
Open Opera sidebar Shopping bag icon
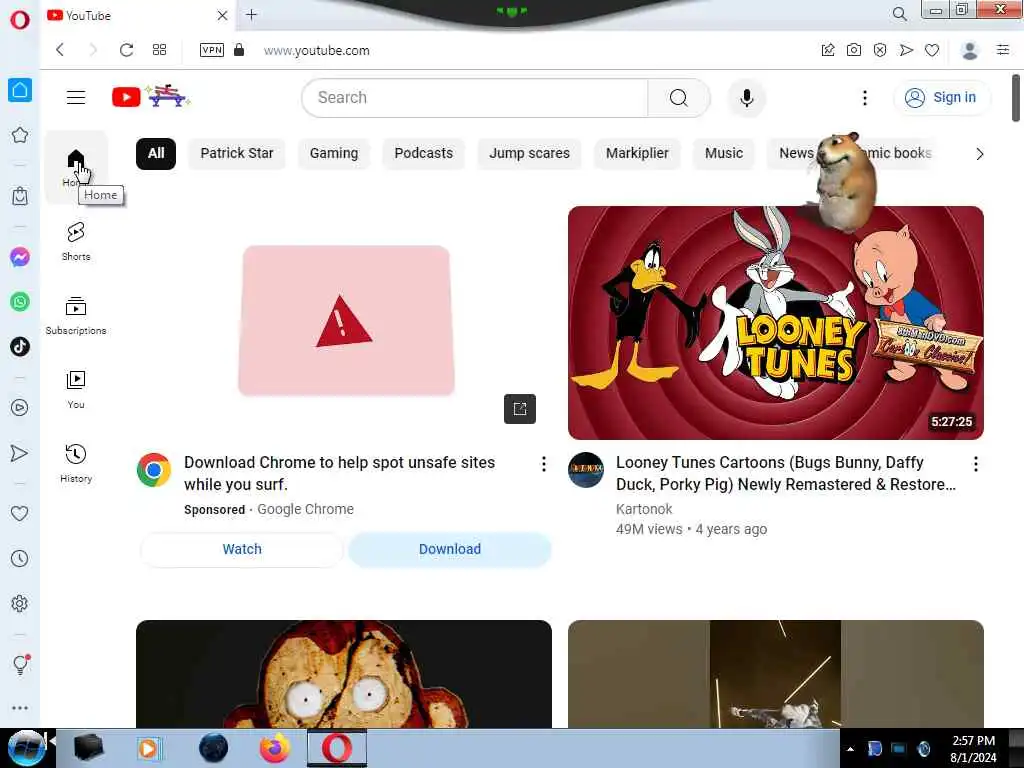(x=20, y=195)
